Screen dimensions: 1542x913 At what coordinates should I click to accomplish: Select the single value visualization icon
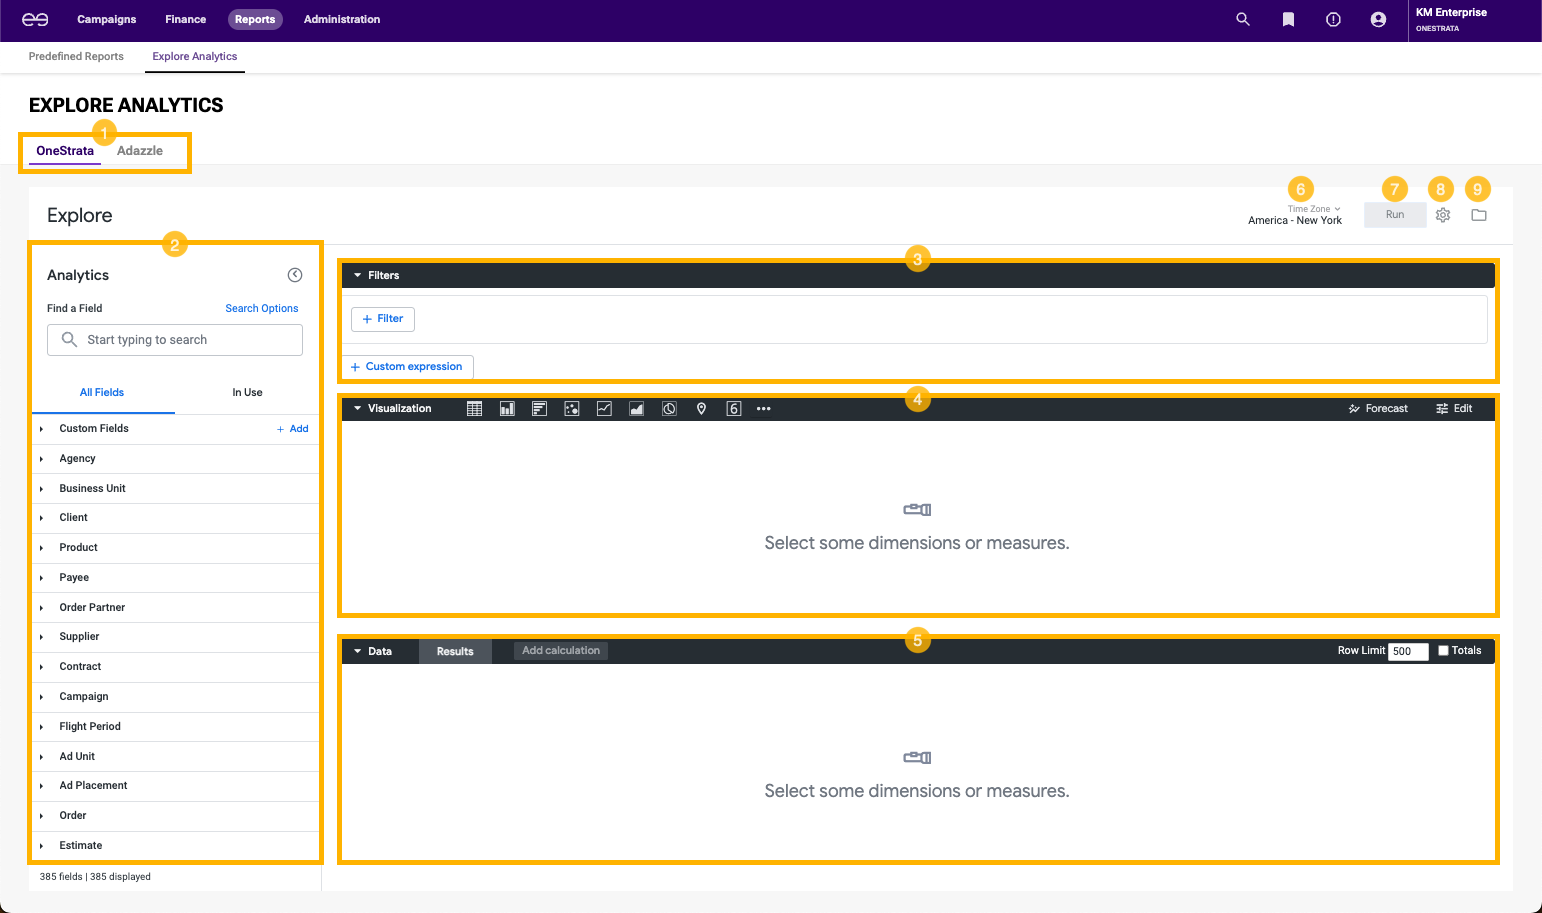[x=733, y=409]
